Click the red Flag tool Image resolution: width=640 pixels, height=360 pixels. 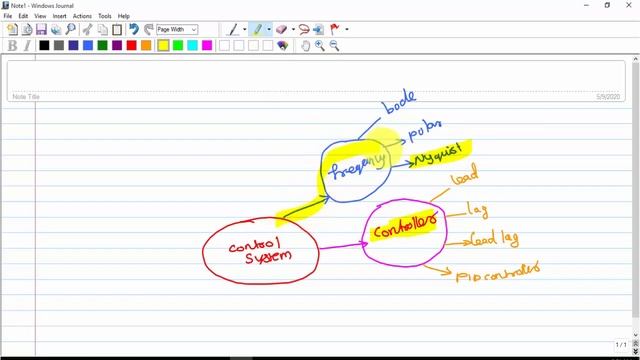pos(335,29)
